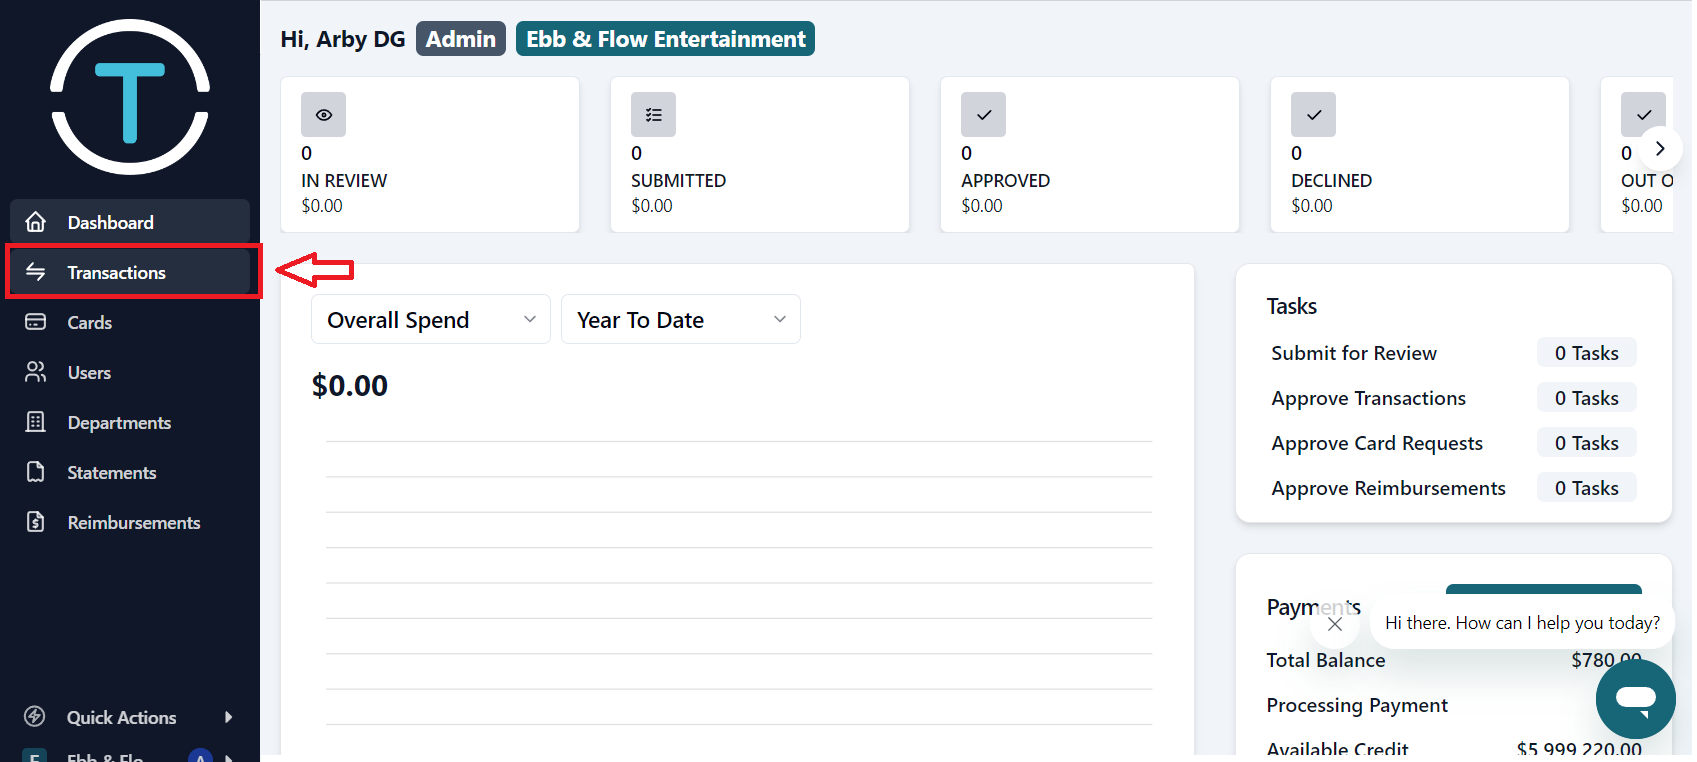The height and width of the screenshot is (762, 1697).
Task: Open the Year To Date dropdown
Action: [680, 320]
